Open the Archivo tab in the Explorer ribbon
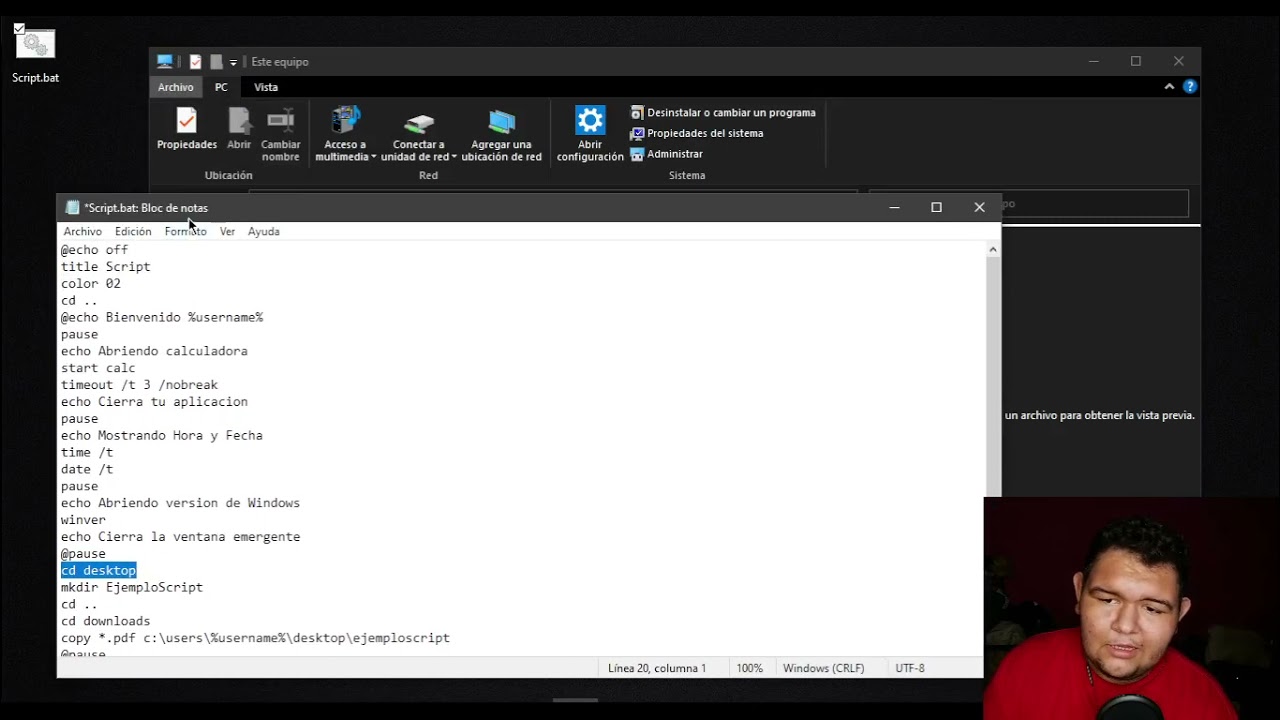 tap(175, 87)
